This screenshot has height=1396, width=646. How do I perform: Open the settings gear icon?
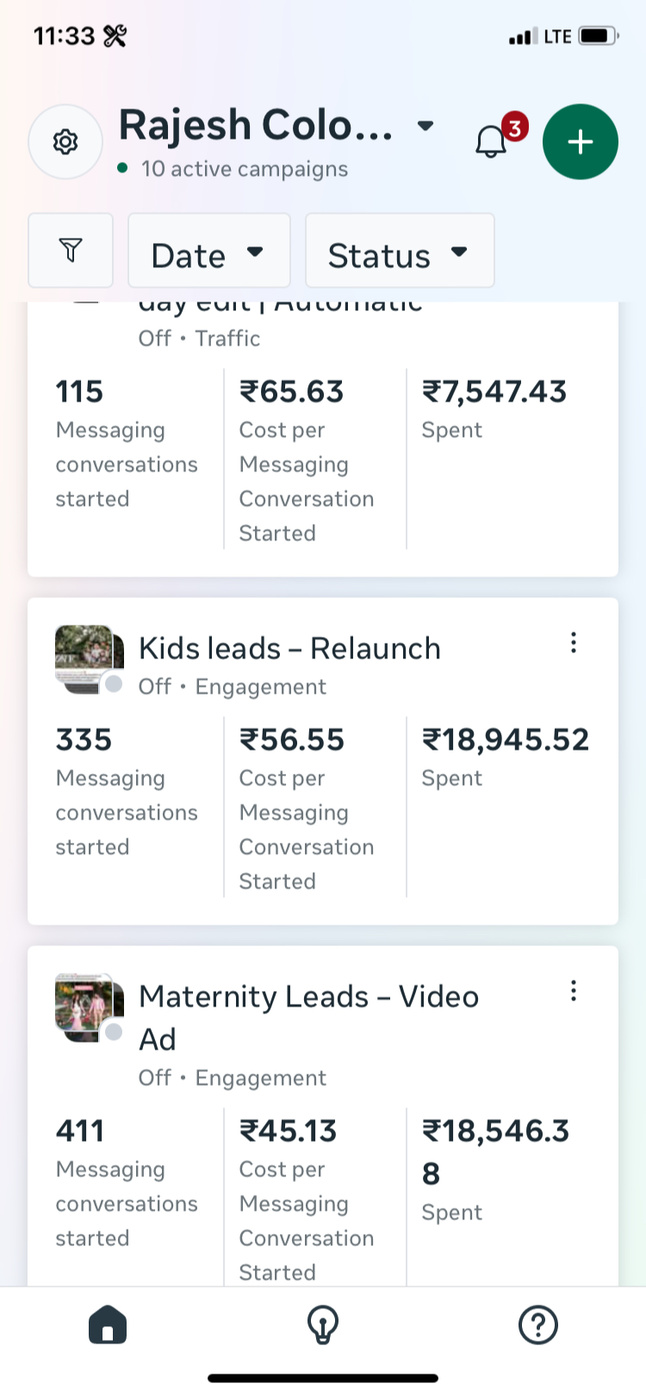tap(65, 142)
